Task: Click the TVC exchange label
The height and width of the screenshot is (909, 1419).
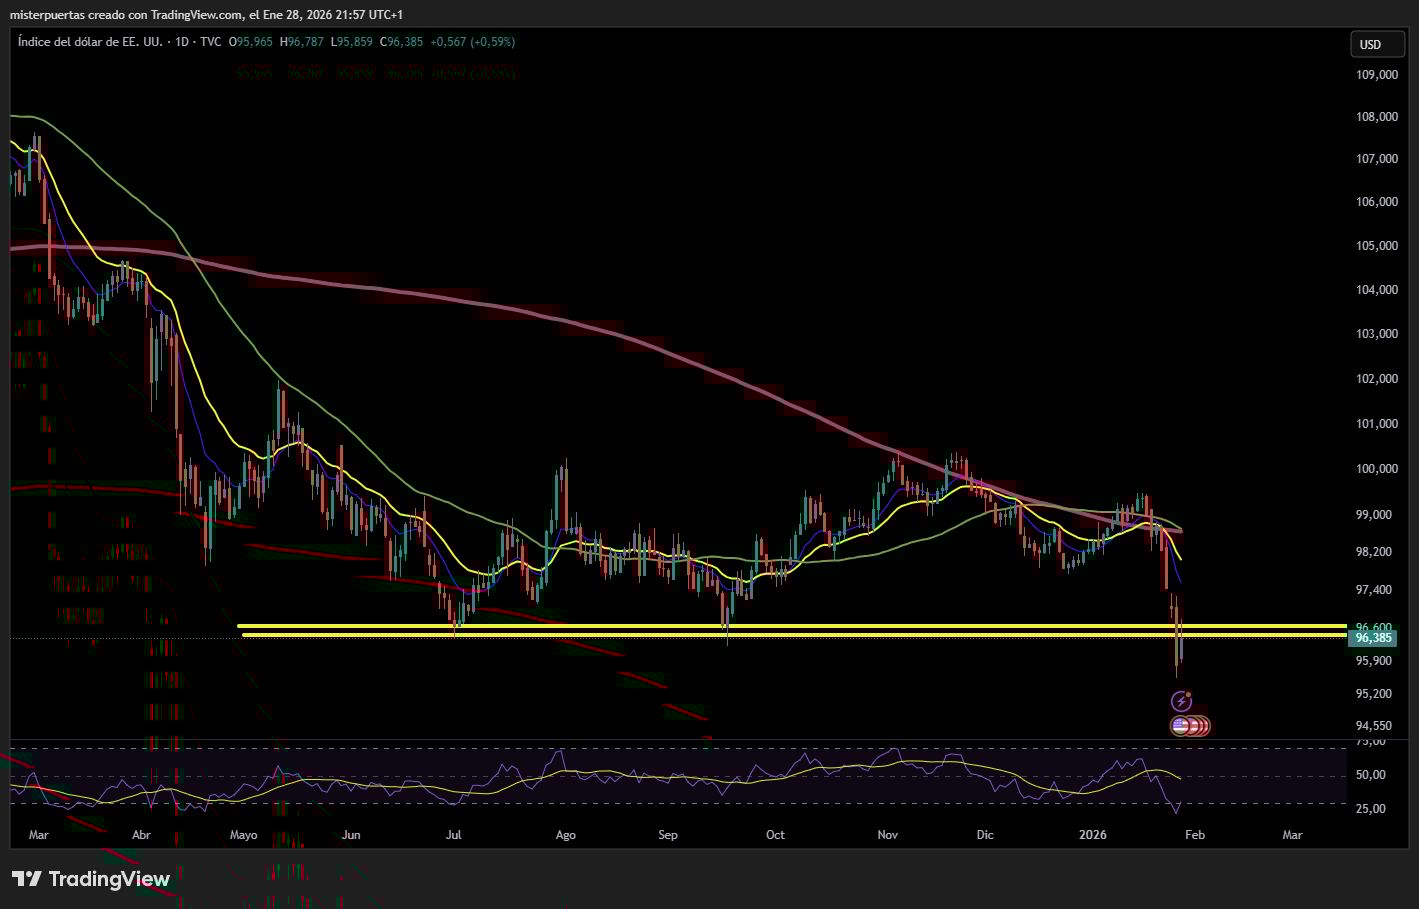Action: [x=211, y=42]
